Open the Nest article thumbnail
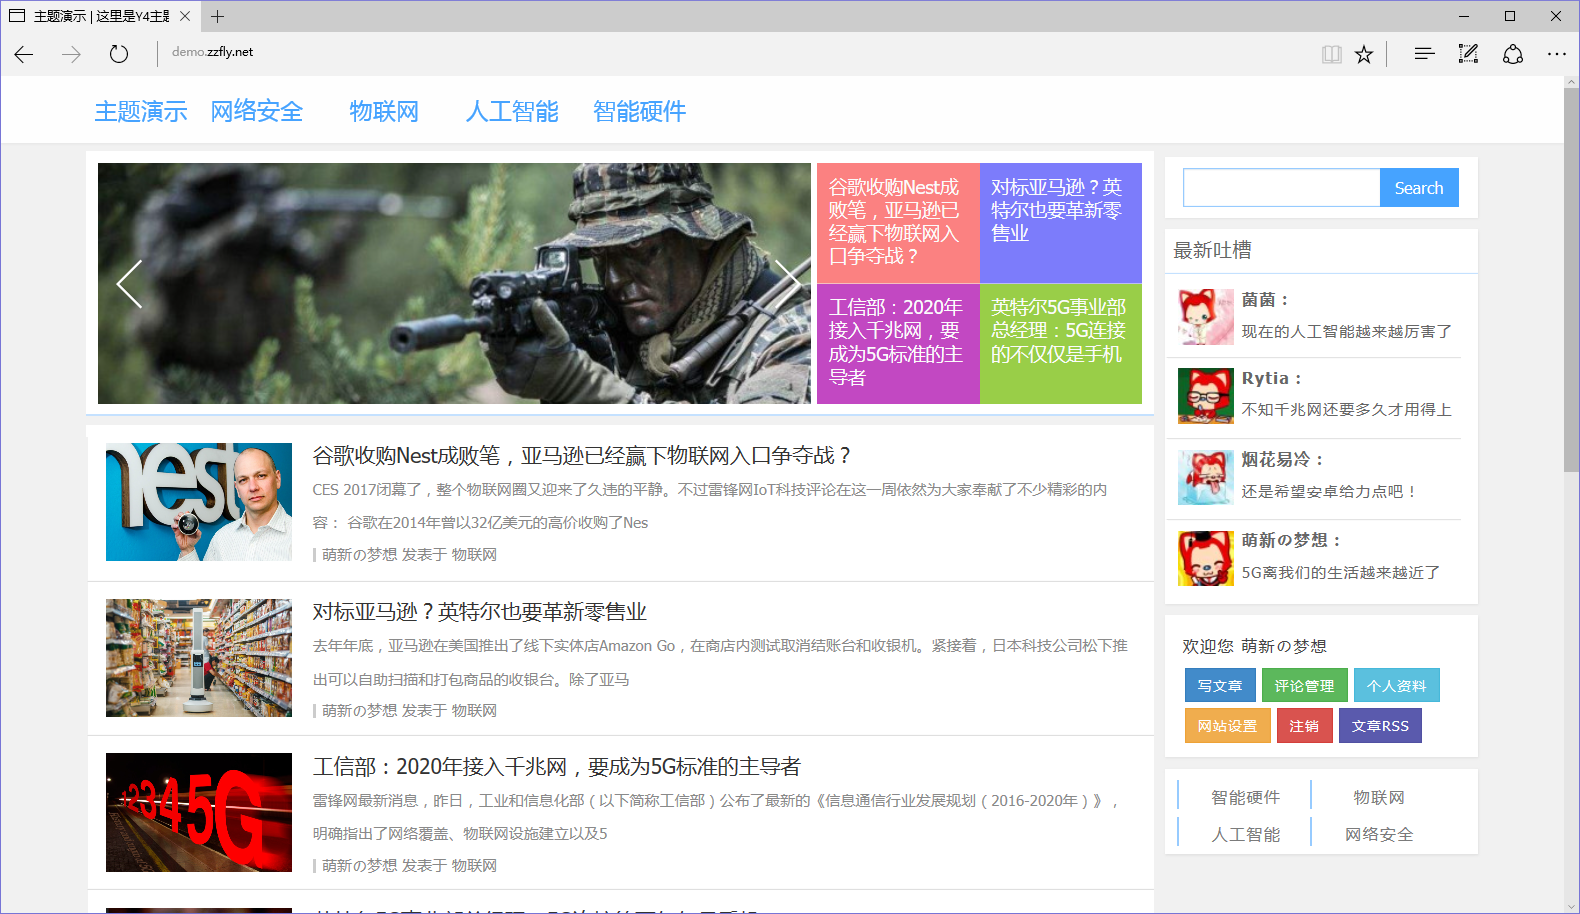The width and height of the screenshot is (1580, 914). [199, 502]
